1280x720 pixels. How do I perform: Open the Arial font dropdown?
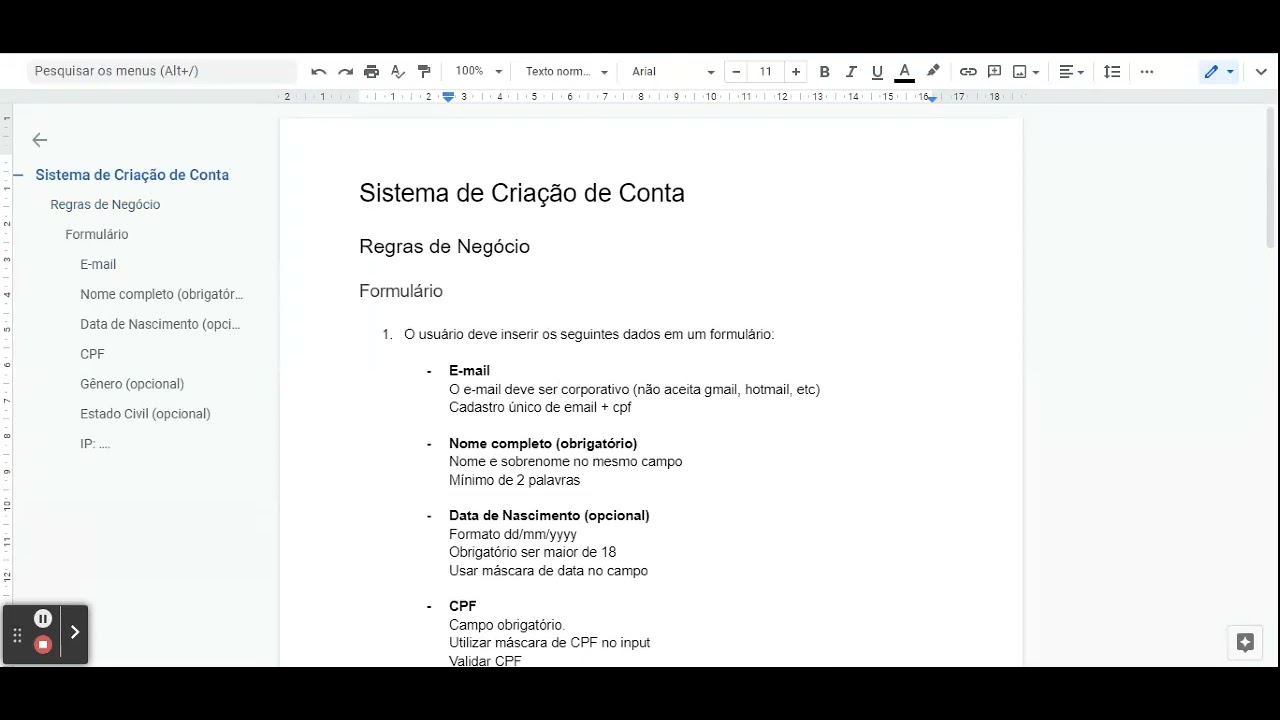pyautogui.click(x=670, y=71)
